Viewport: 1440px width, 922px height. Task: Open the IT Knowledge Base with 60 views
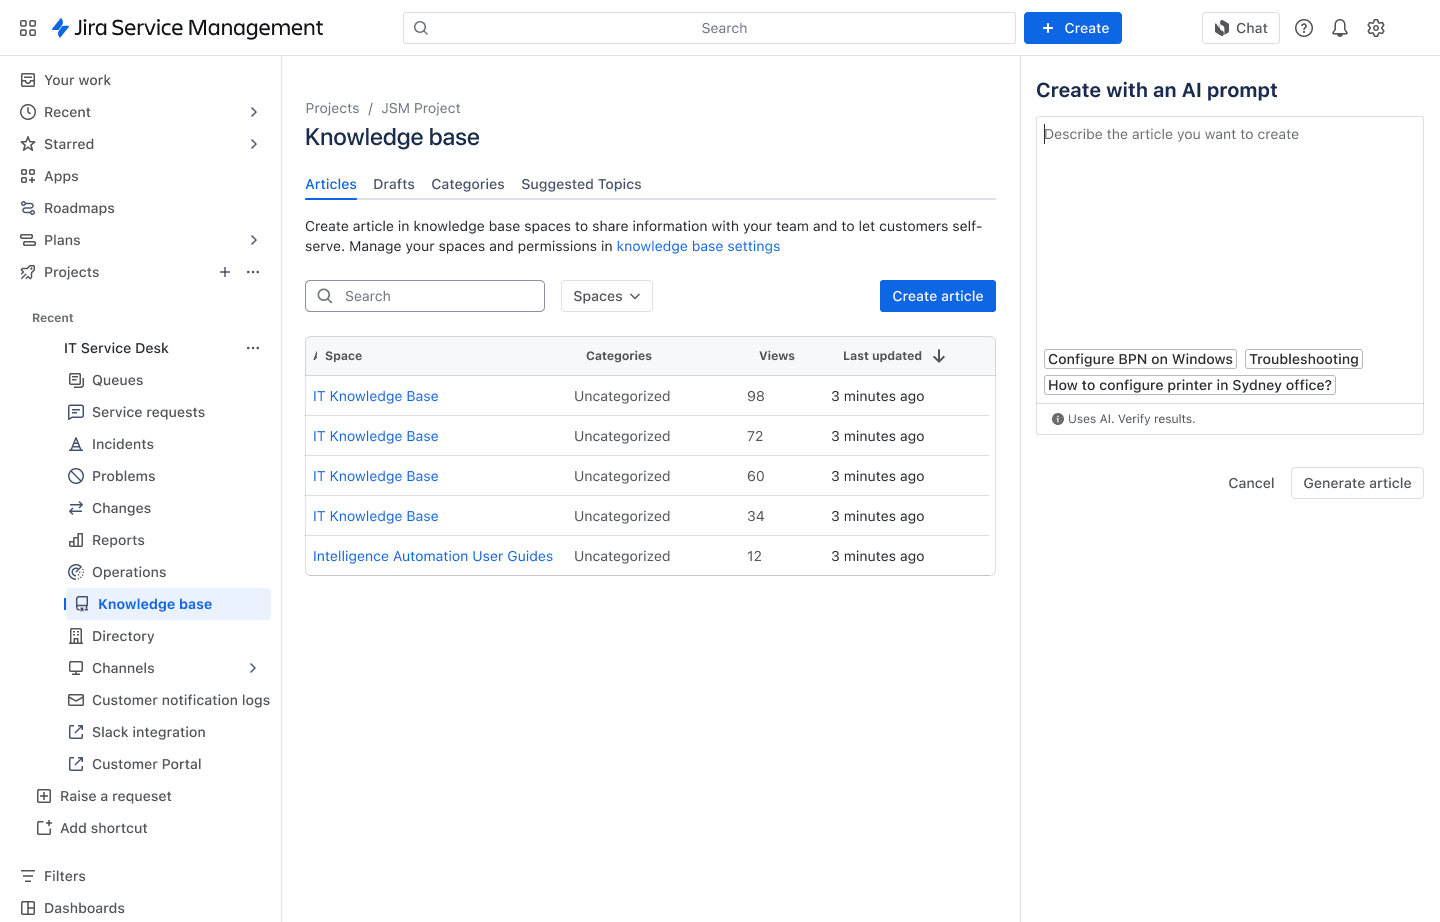pos(376,476)
